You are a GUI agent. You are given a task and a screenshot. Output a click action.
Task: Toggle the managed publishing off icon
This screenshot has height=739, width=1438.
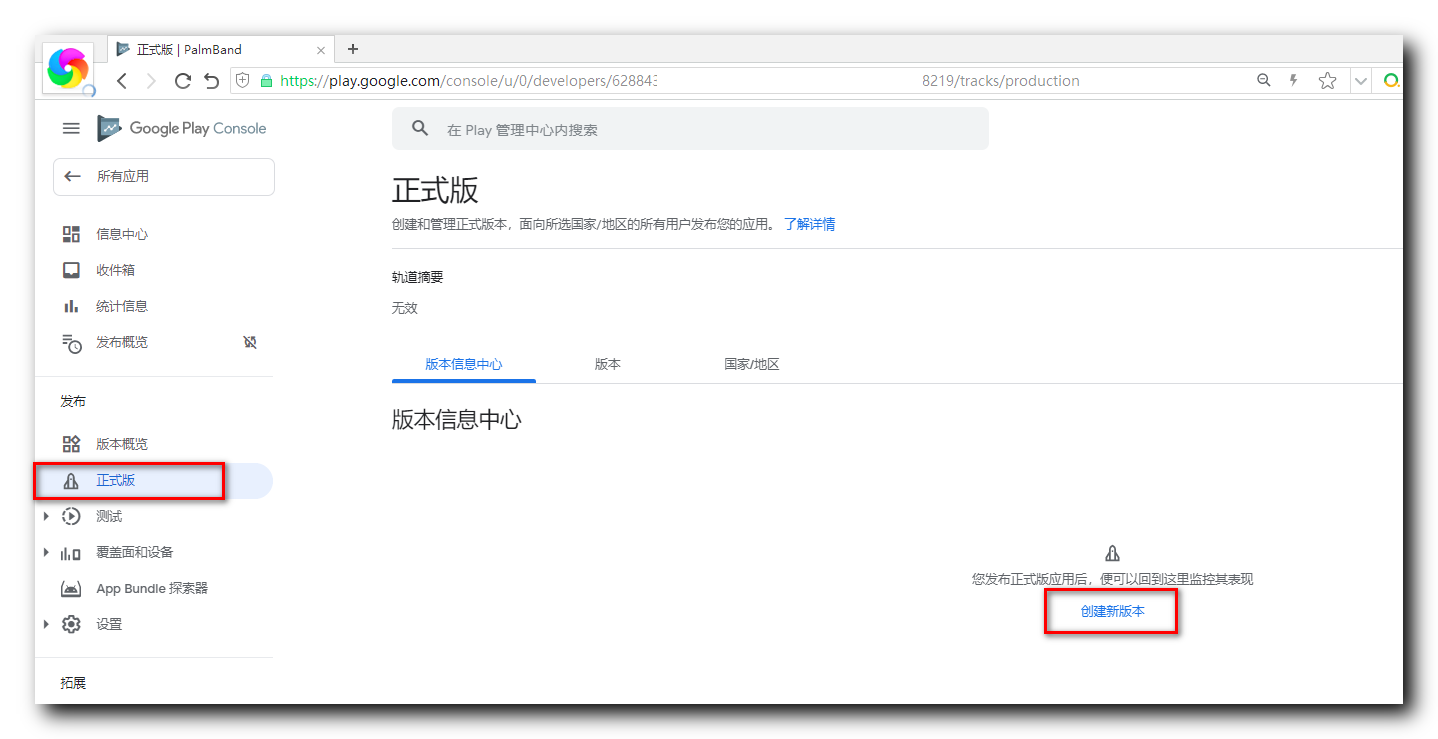[x=250, y=342]
